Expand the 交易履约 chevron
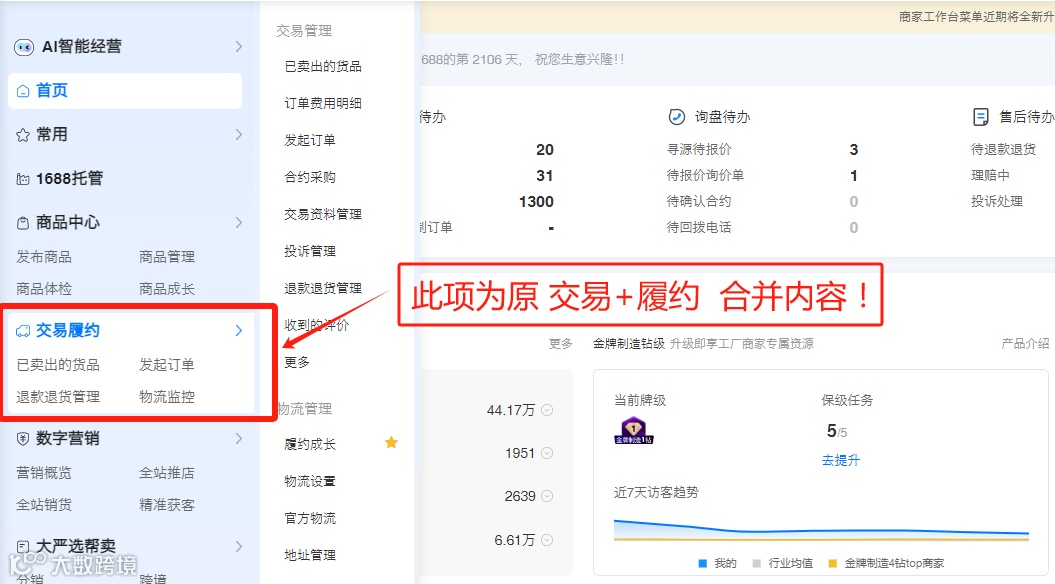This screenshot has width=1055, height=584. click(x=239, y=330)
